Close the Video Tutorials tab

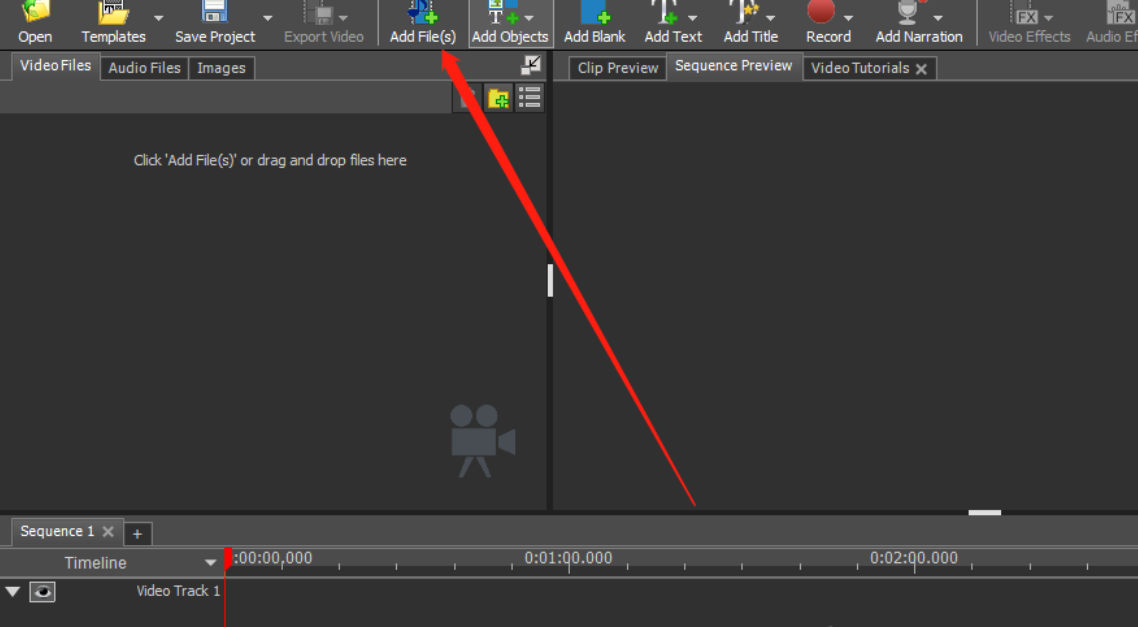pyautogui.click(x=921, y=69)
